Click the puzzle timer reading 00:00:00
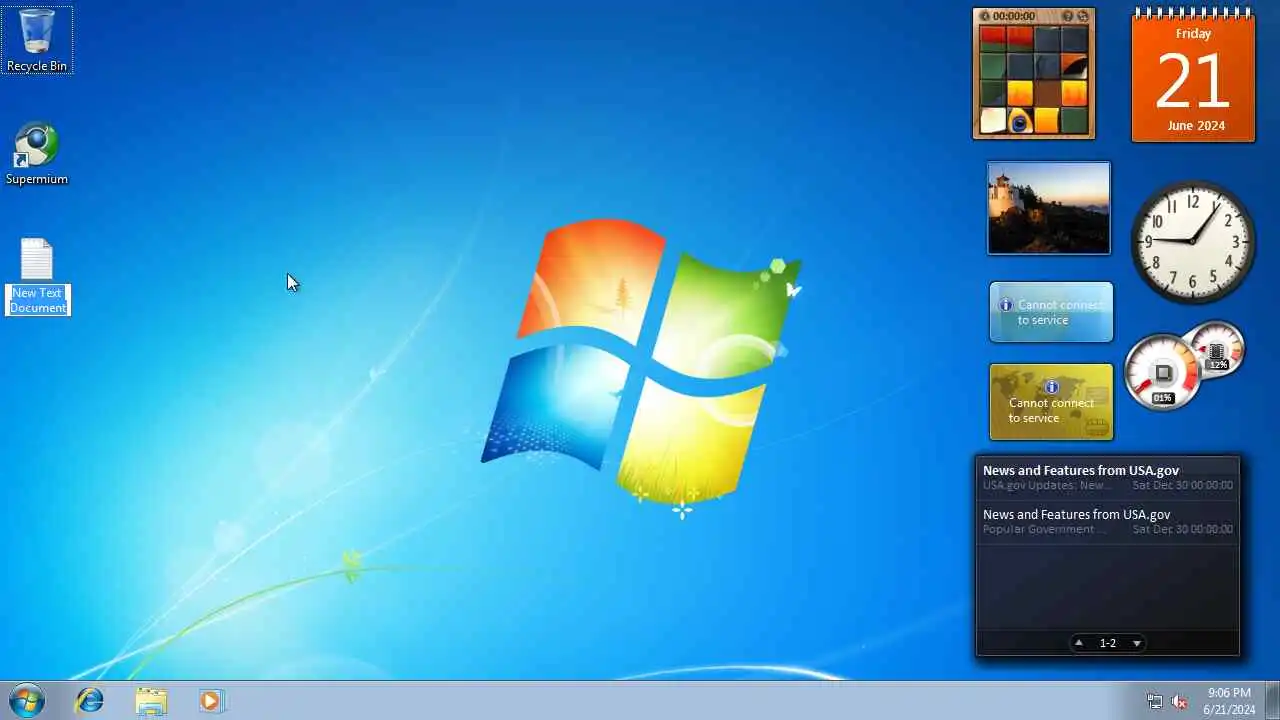The image size is (1280, 720). (1014, 16)
